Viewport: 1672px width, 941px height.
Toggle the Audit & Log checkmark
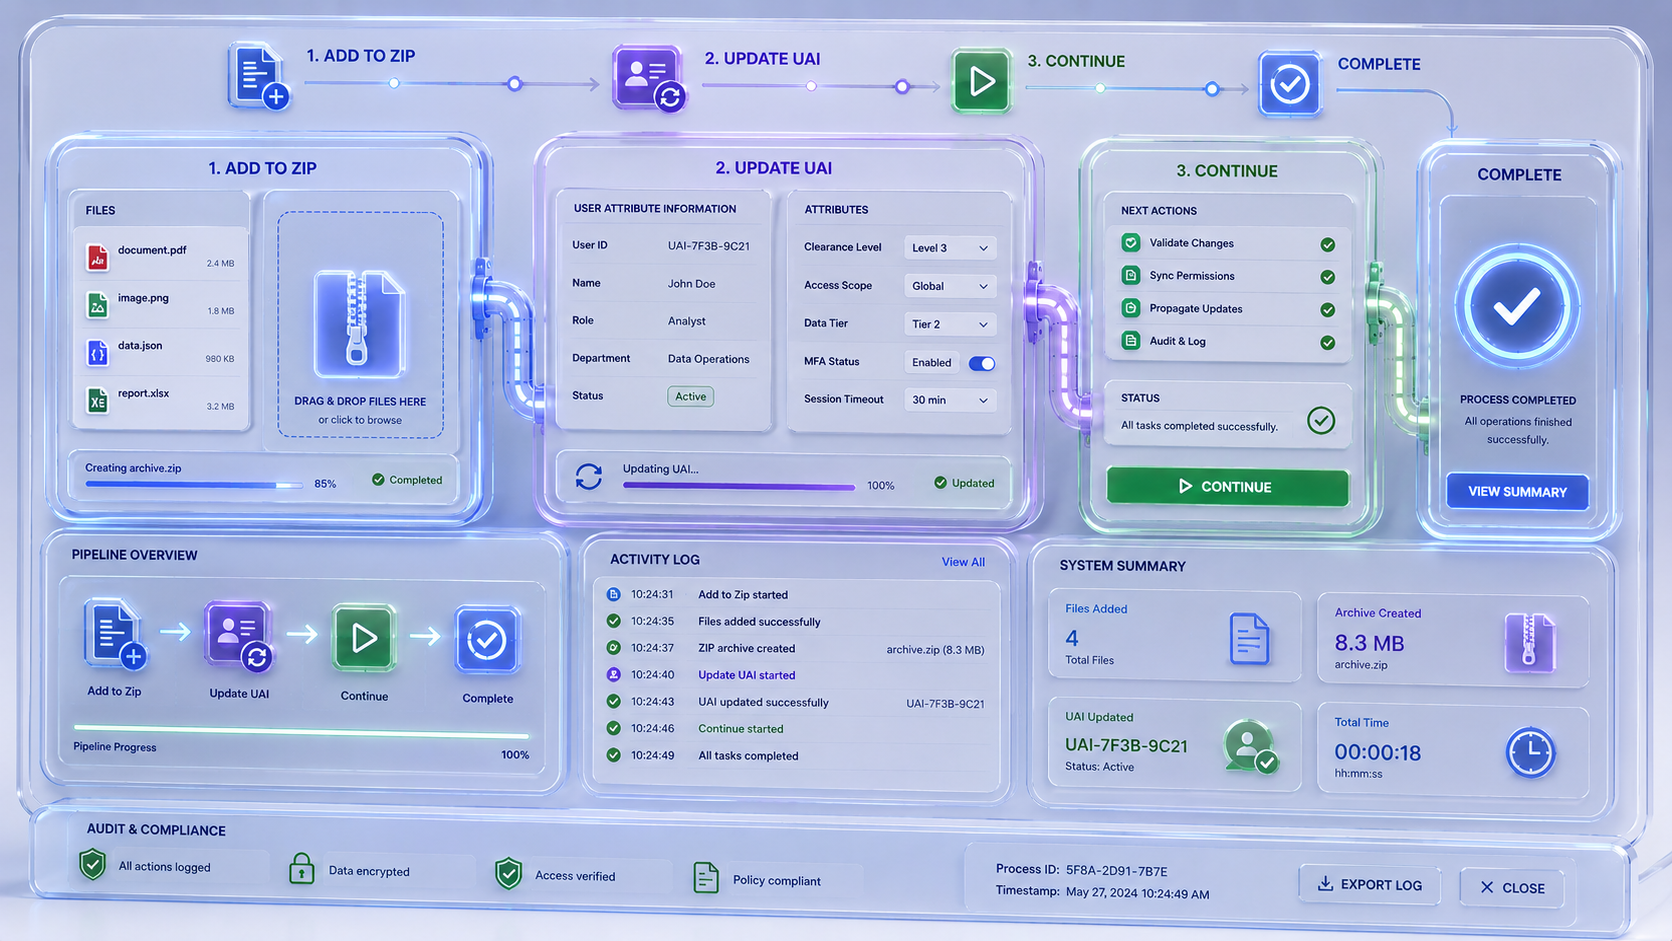(1328, 343)
